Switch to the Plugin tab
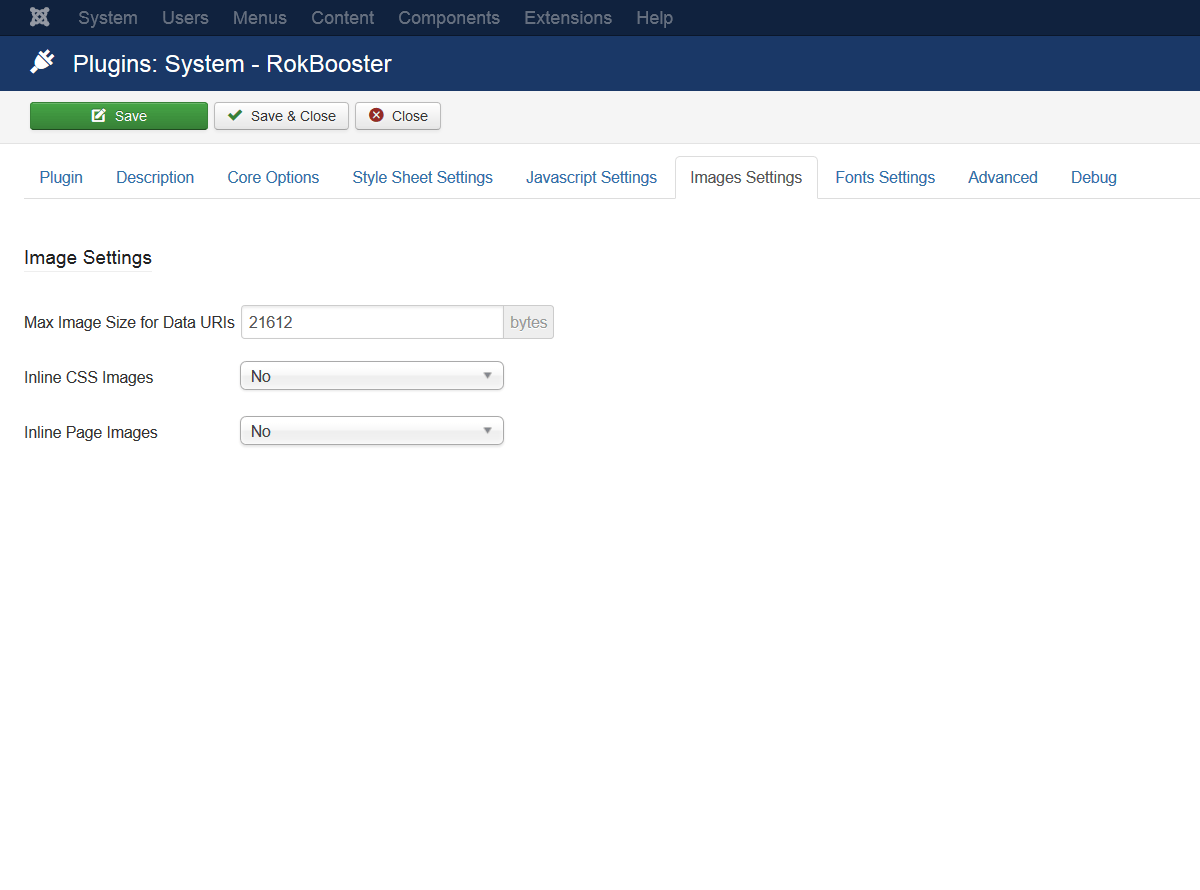Image resolution: width=1200 pixels, height=890 pixels. pos(61,177)
